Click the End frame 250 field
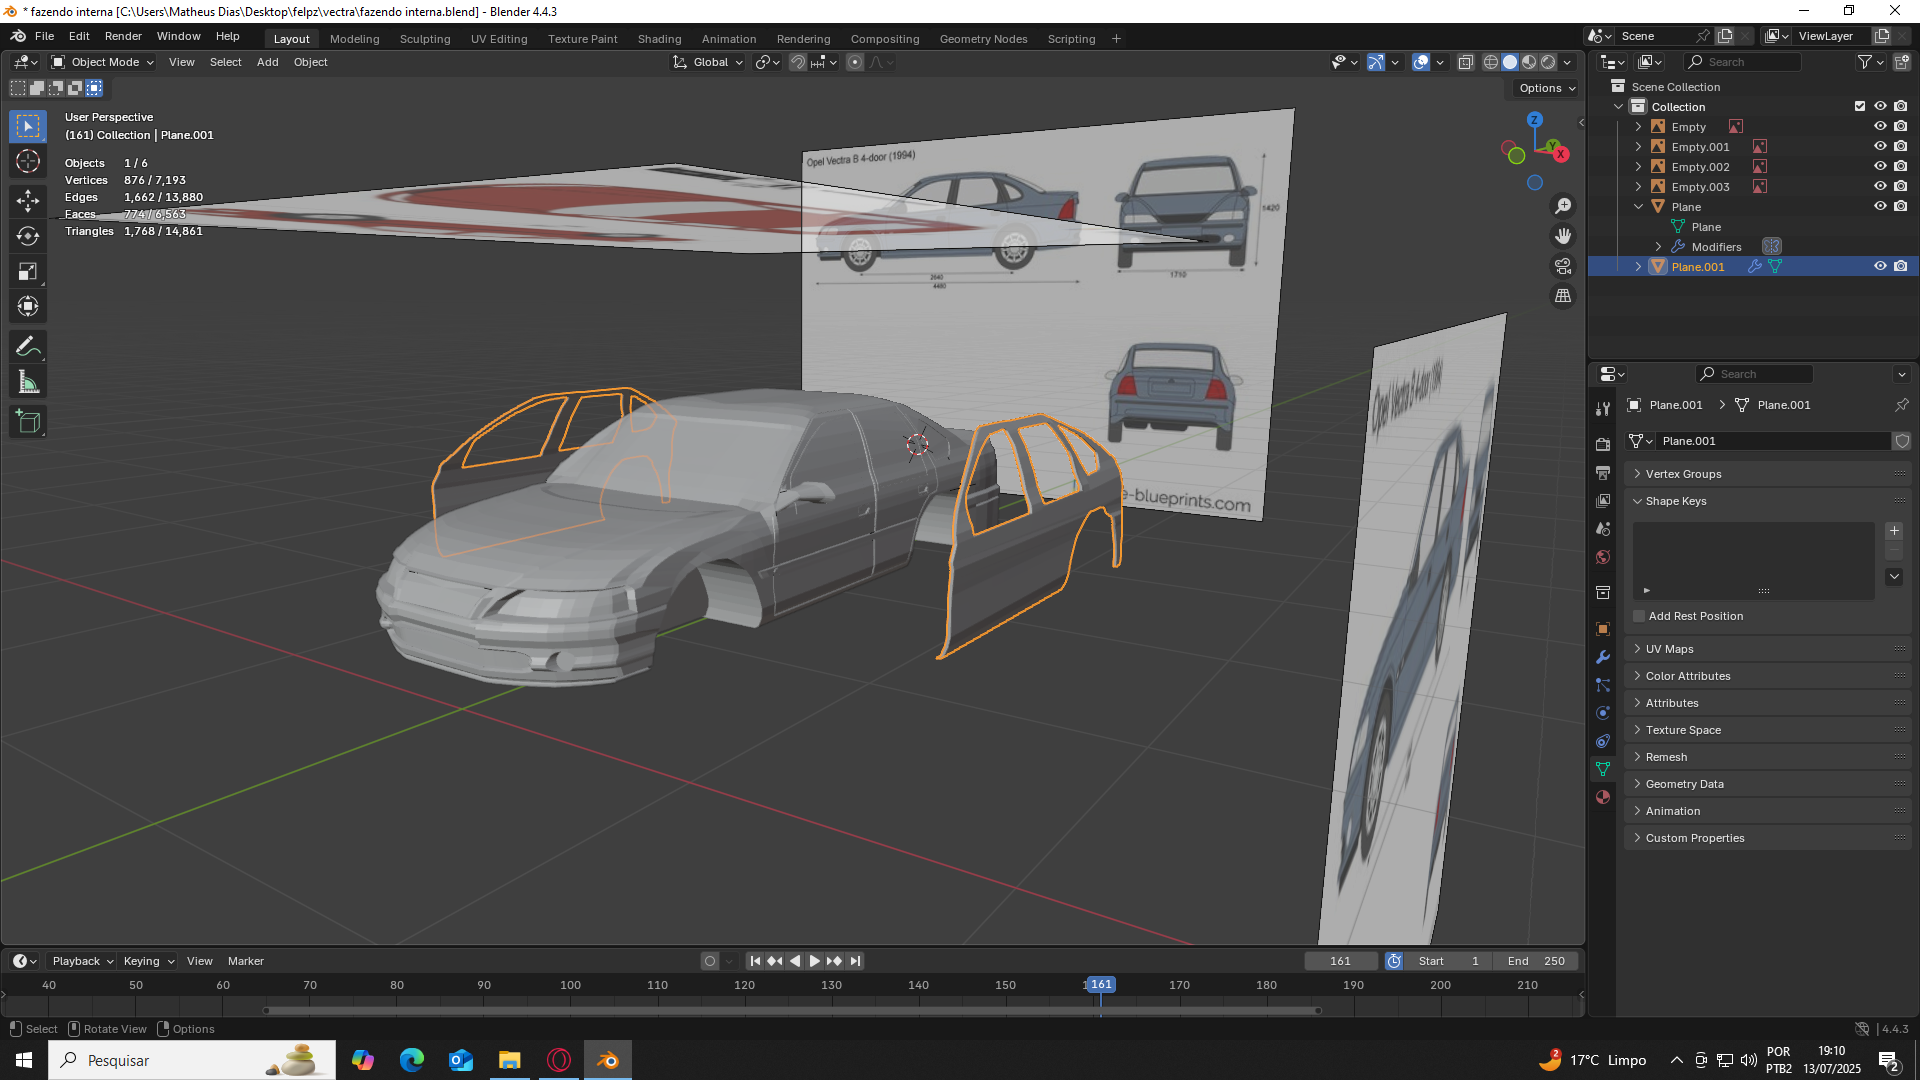 (x=1536, y=961)
